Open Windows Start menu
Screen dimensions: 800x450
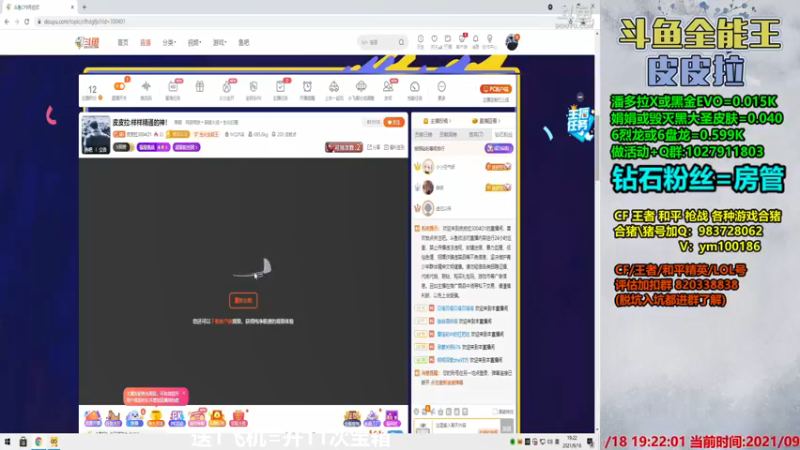[7, 442]
